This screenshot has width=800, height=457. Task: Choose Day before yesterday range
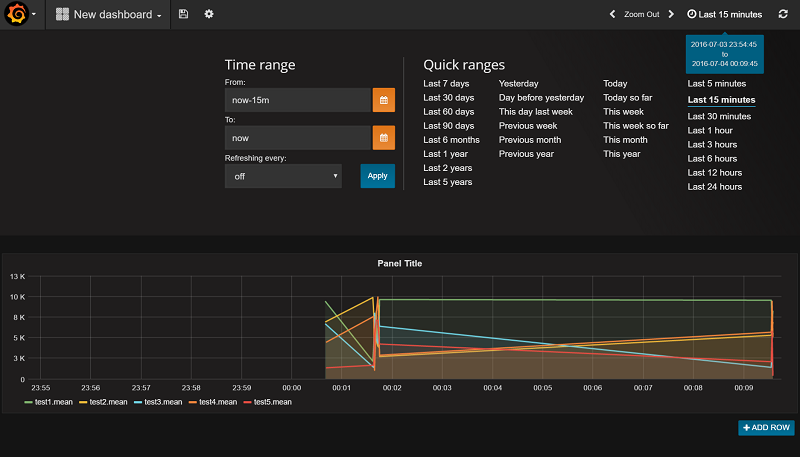pyautogui.click(x=541, y=97)
